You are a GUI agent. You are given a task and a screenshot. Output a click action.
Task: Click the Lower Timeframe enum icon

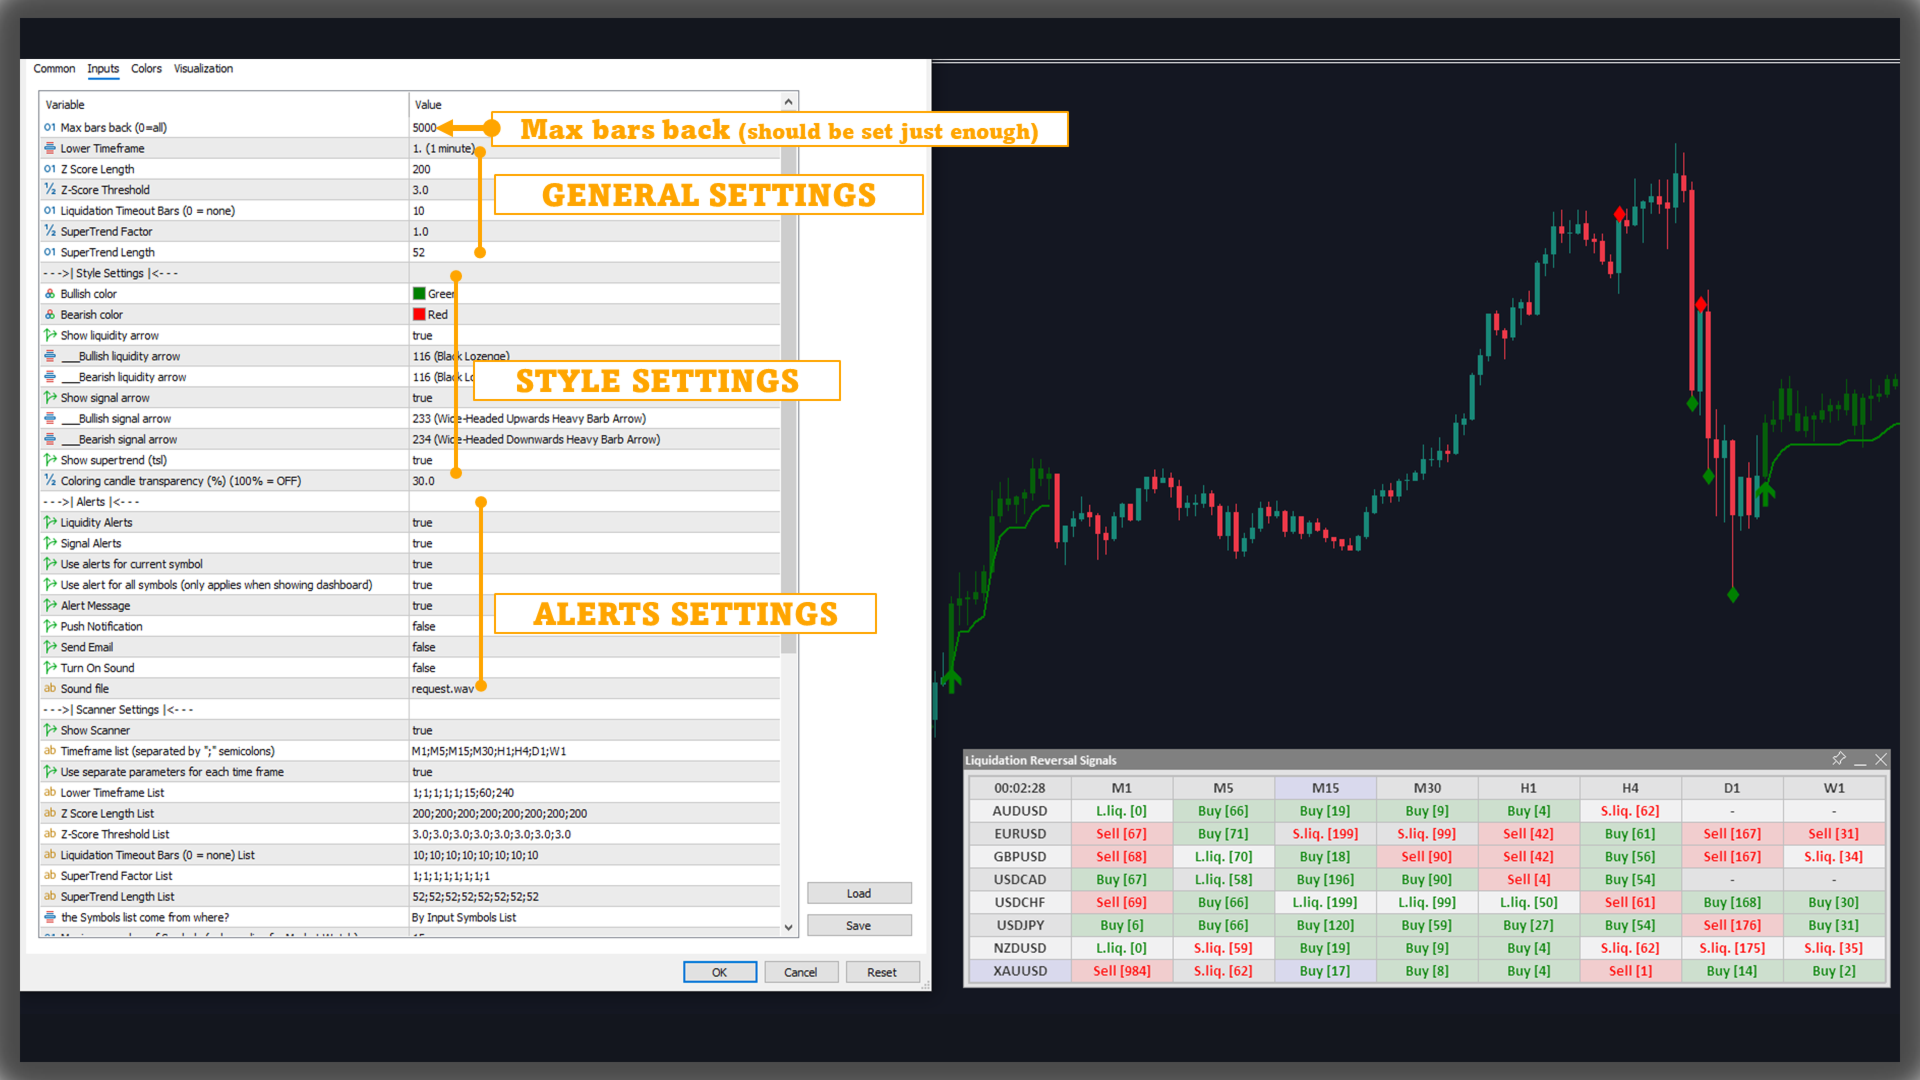click(50, 148)
